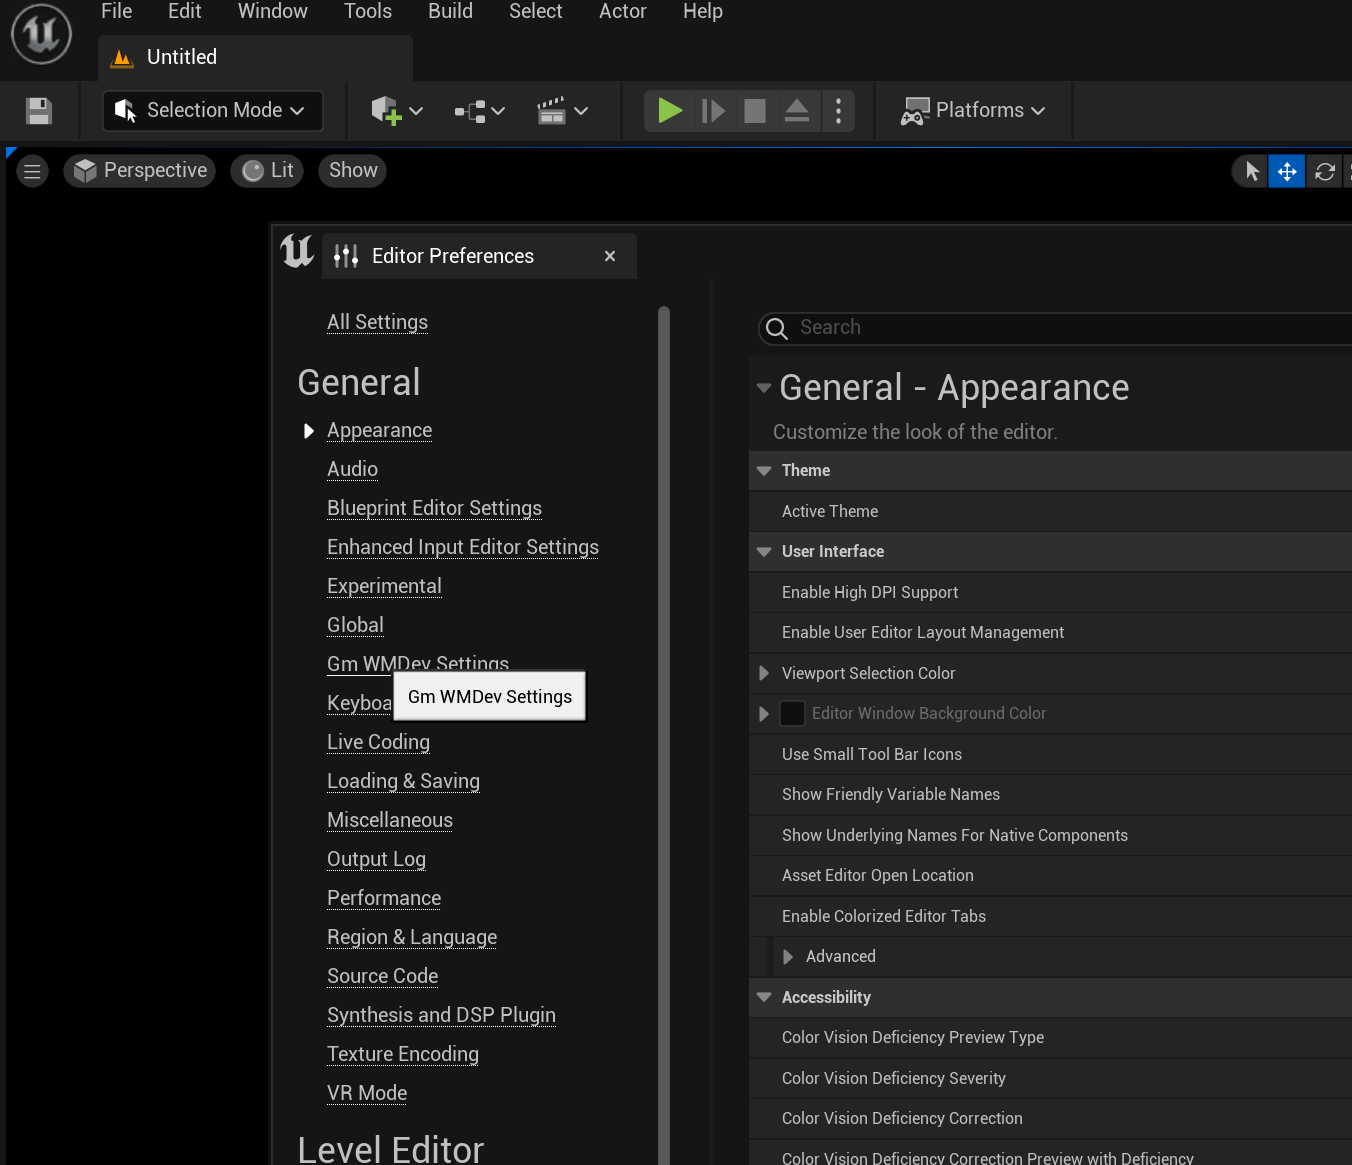Open the viewport hamburger options menu
1352x1165 pixels.
[32, 171]
